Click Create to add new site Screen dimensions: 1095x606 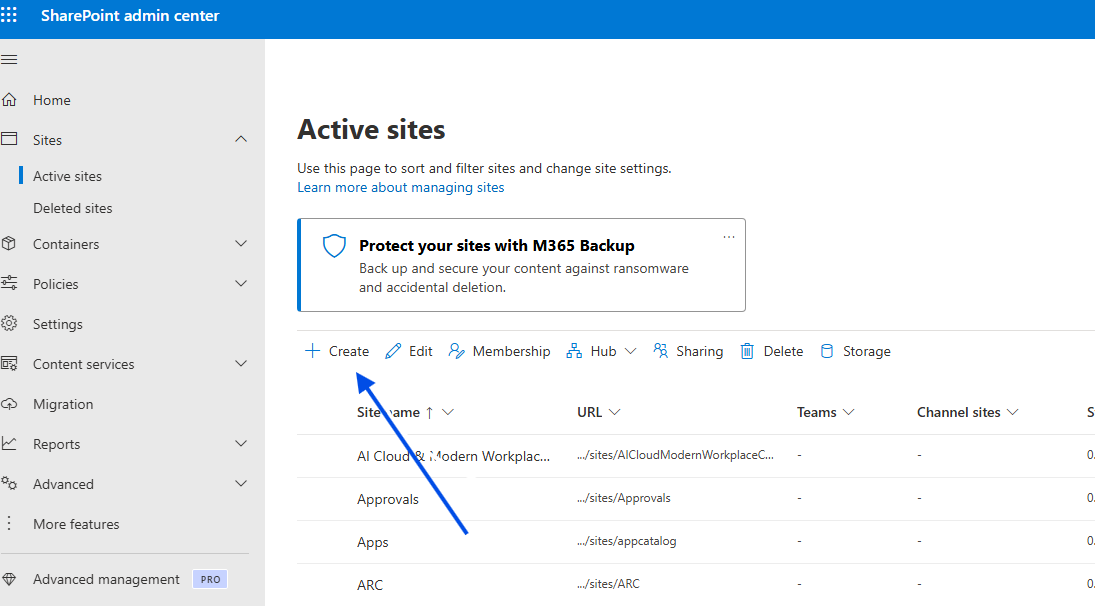(337, 351)
